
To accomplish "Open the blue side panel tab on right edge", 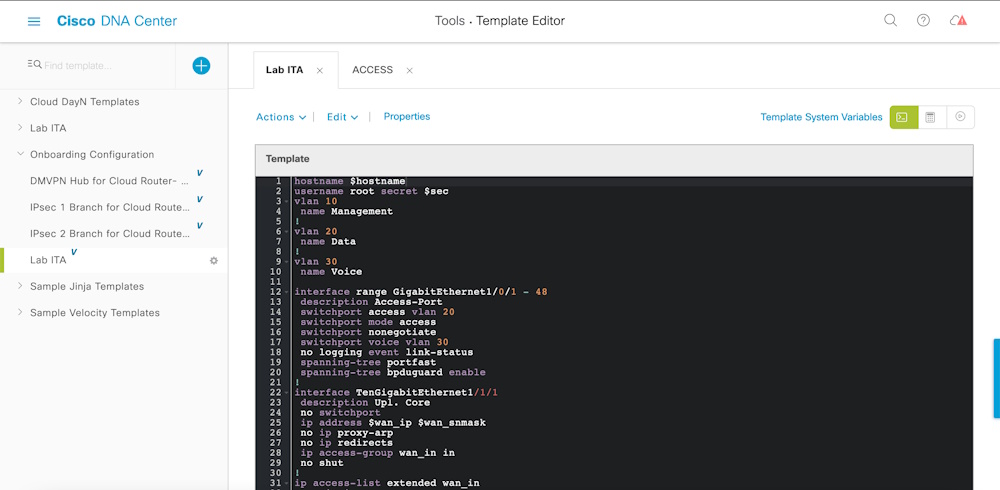I will (x=997, y=378).
